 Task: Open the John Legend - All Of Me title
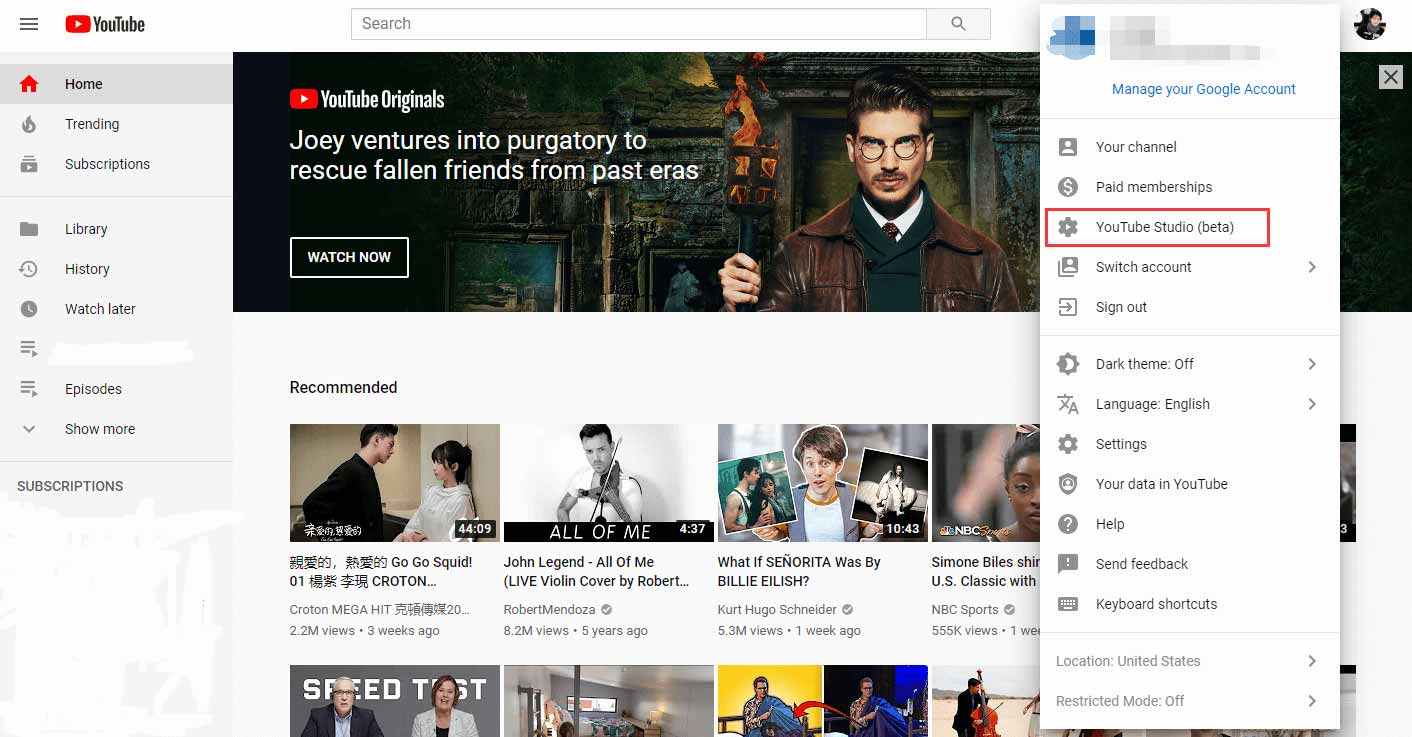pyautogui.click(x=597, y=571)
